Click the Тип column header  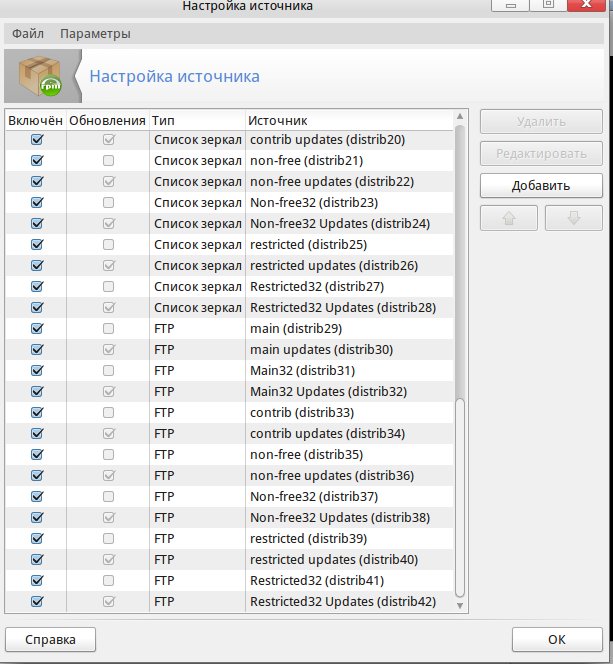(x=197, y=121)
